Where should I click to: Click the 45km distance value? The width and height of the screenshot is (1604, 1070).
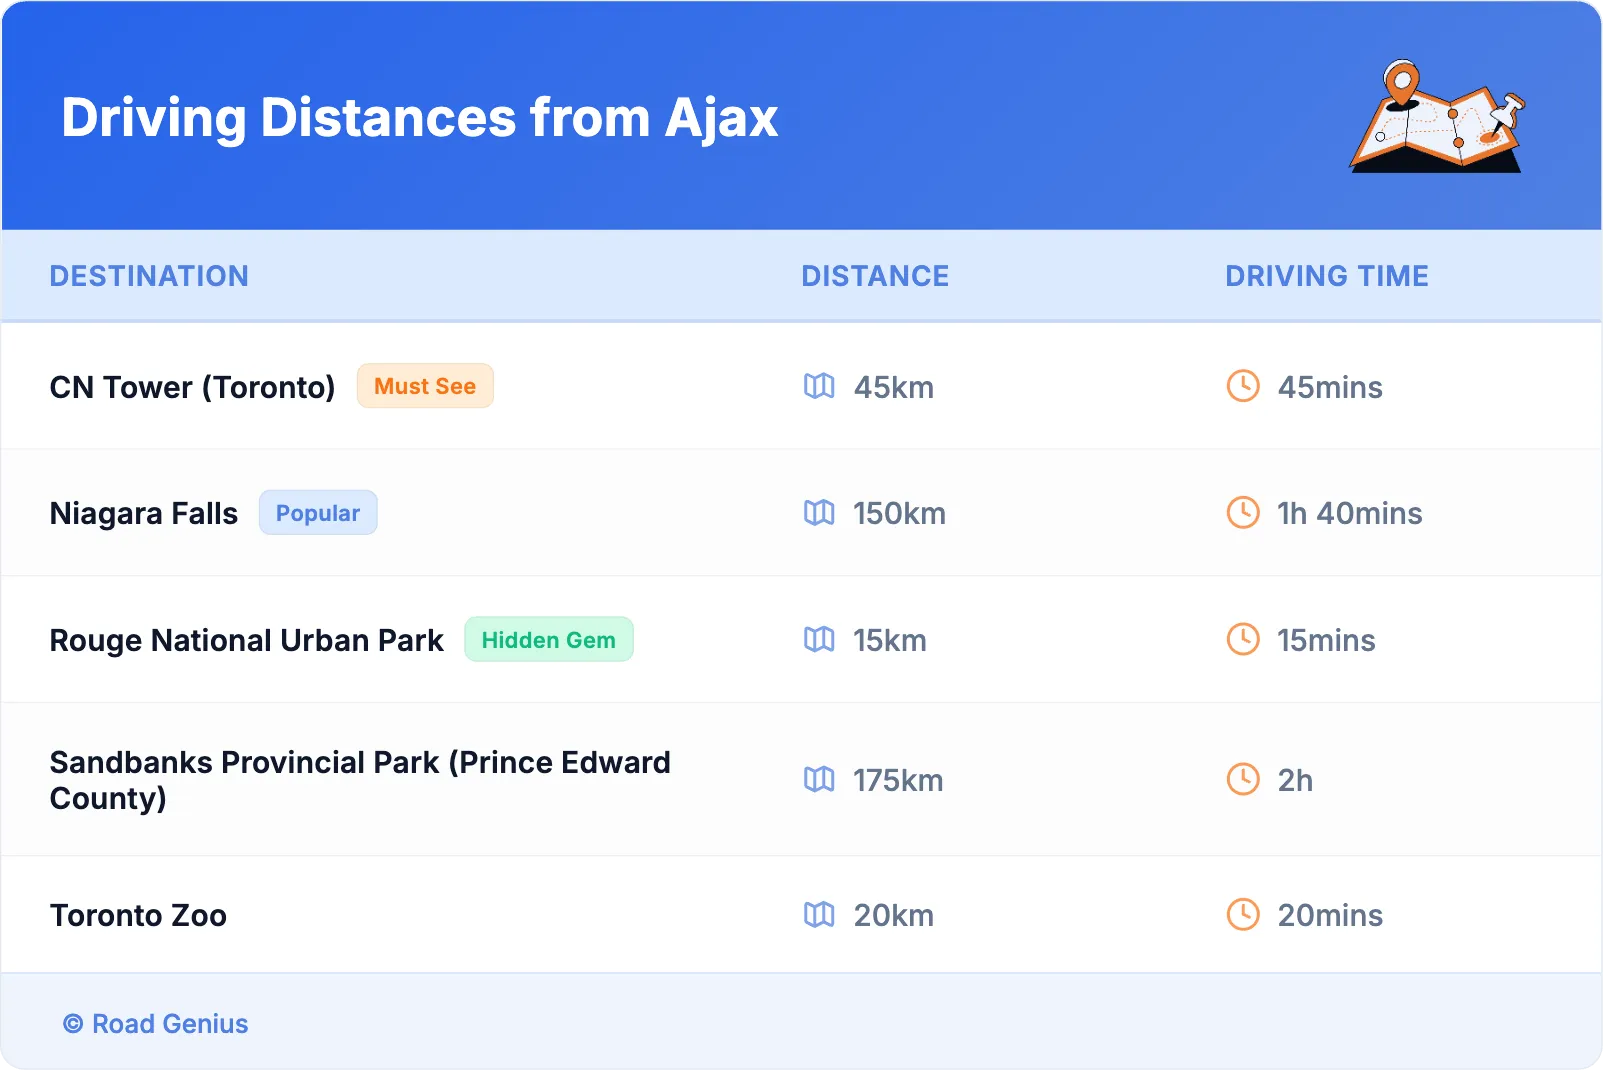(894, 387)
